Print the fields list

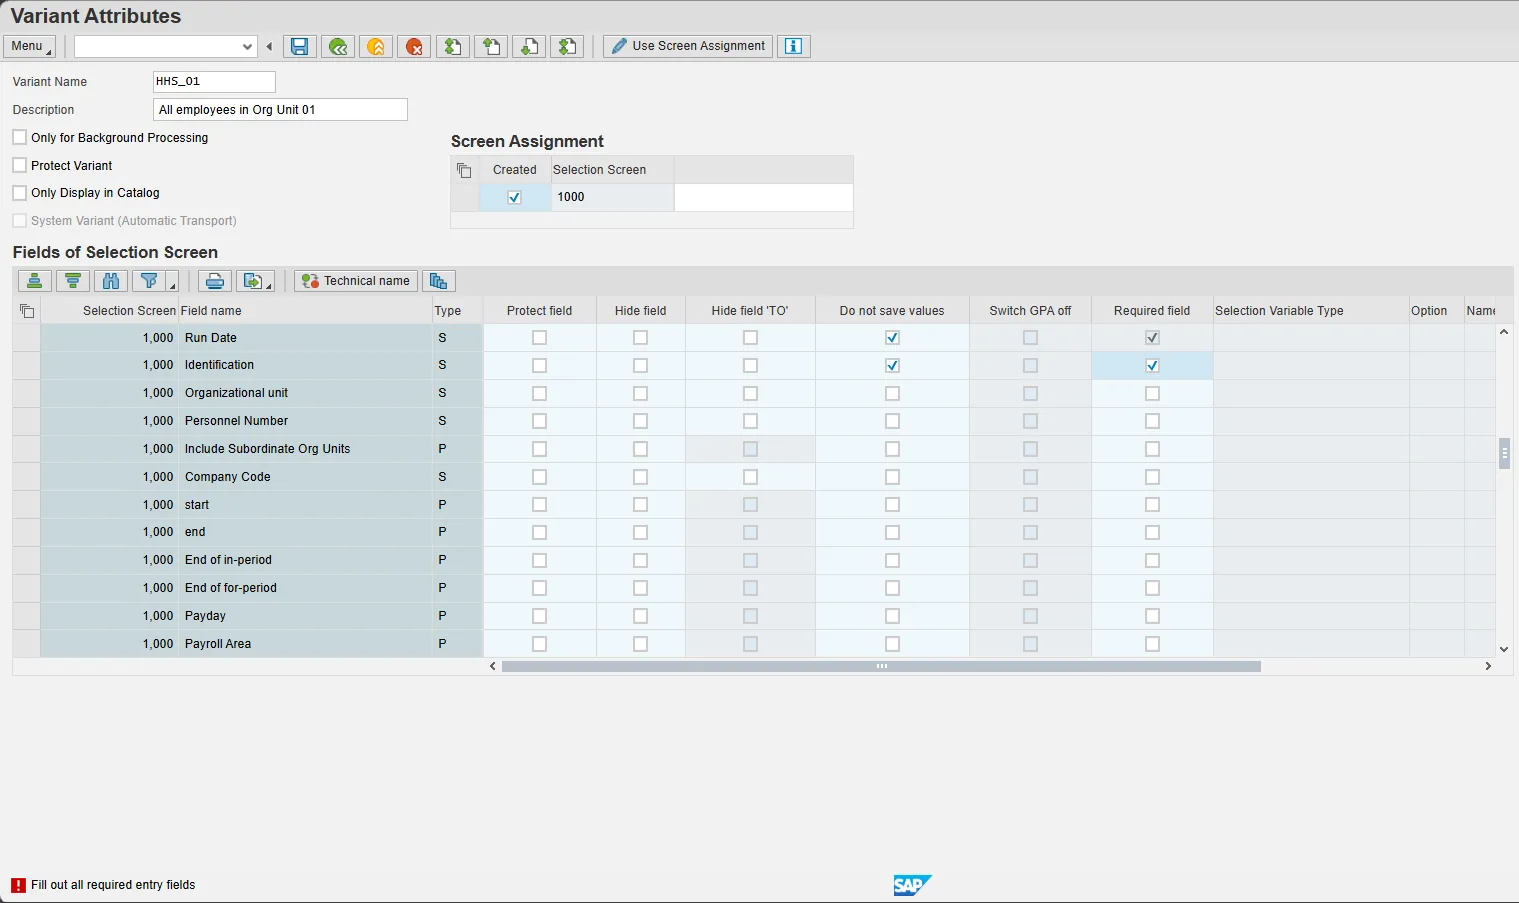(x=214, y=282)
